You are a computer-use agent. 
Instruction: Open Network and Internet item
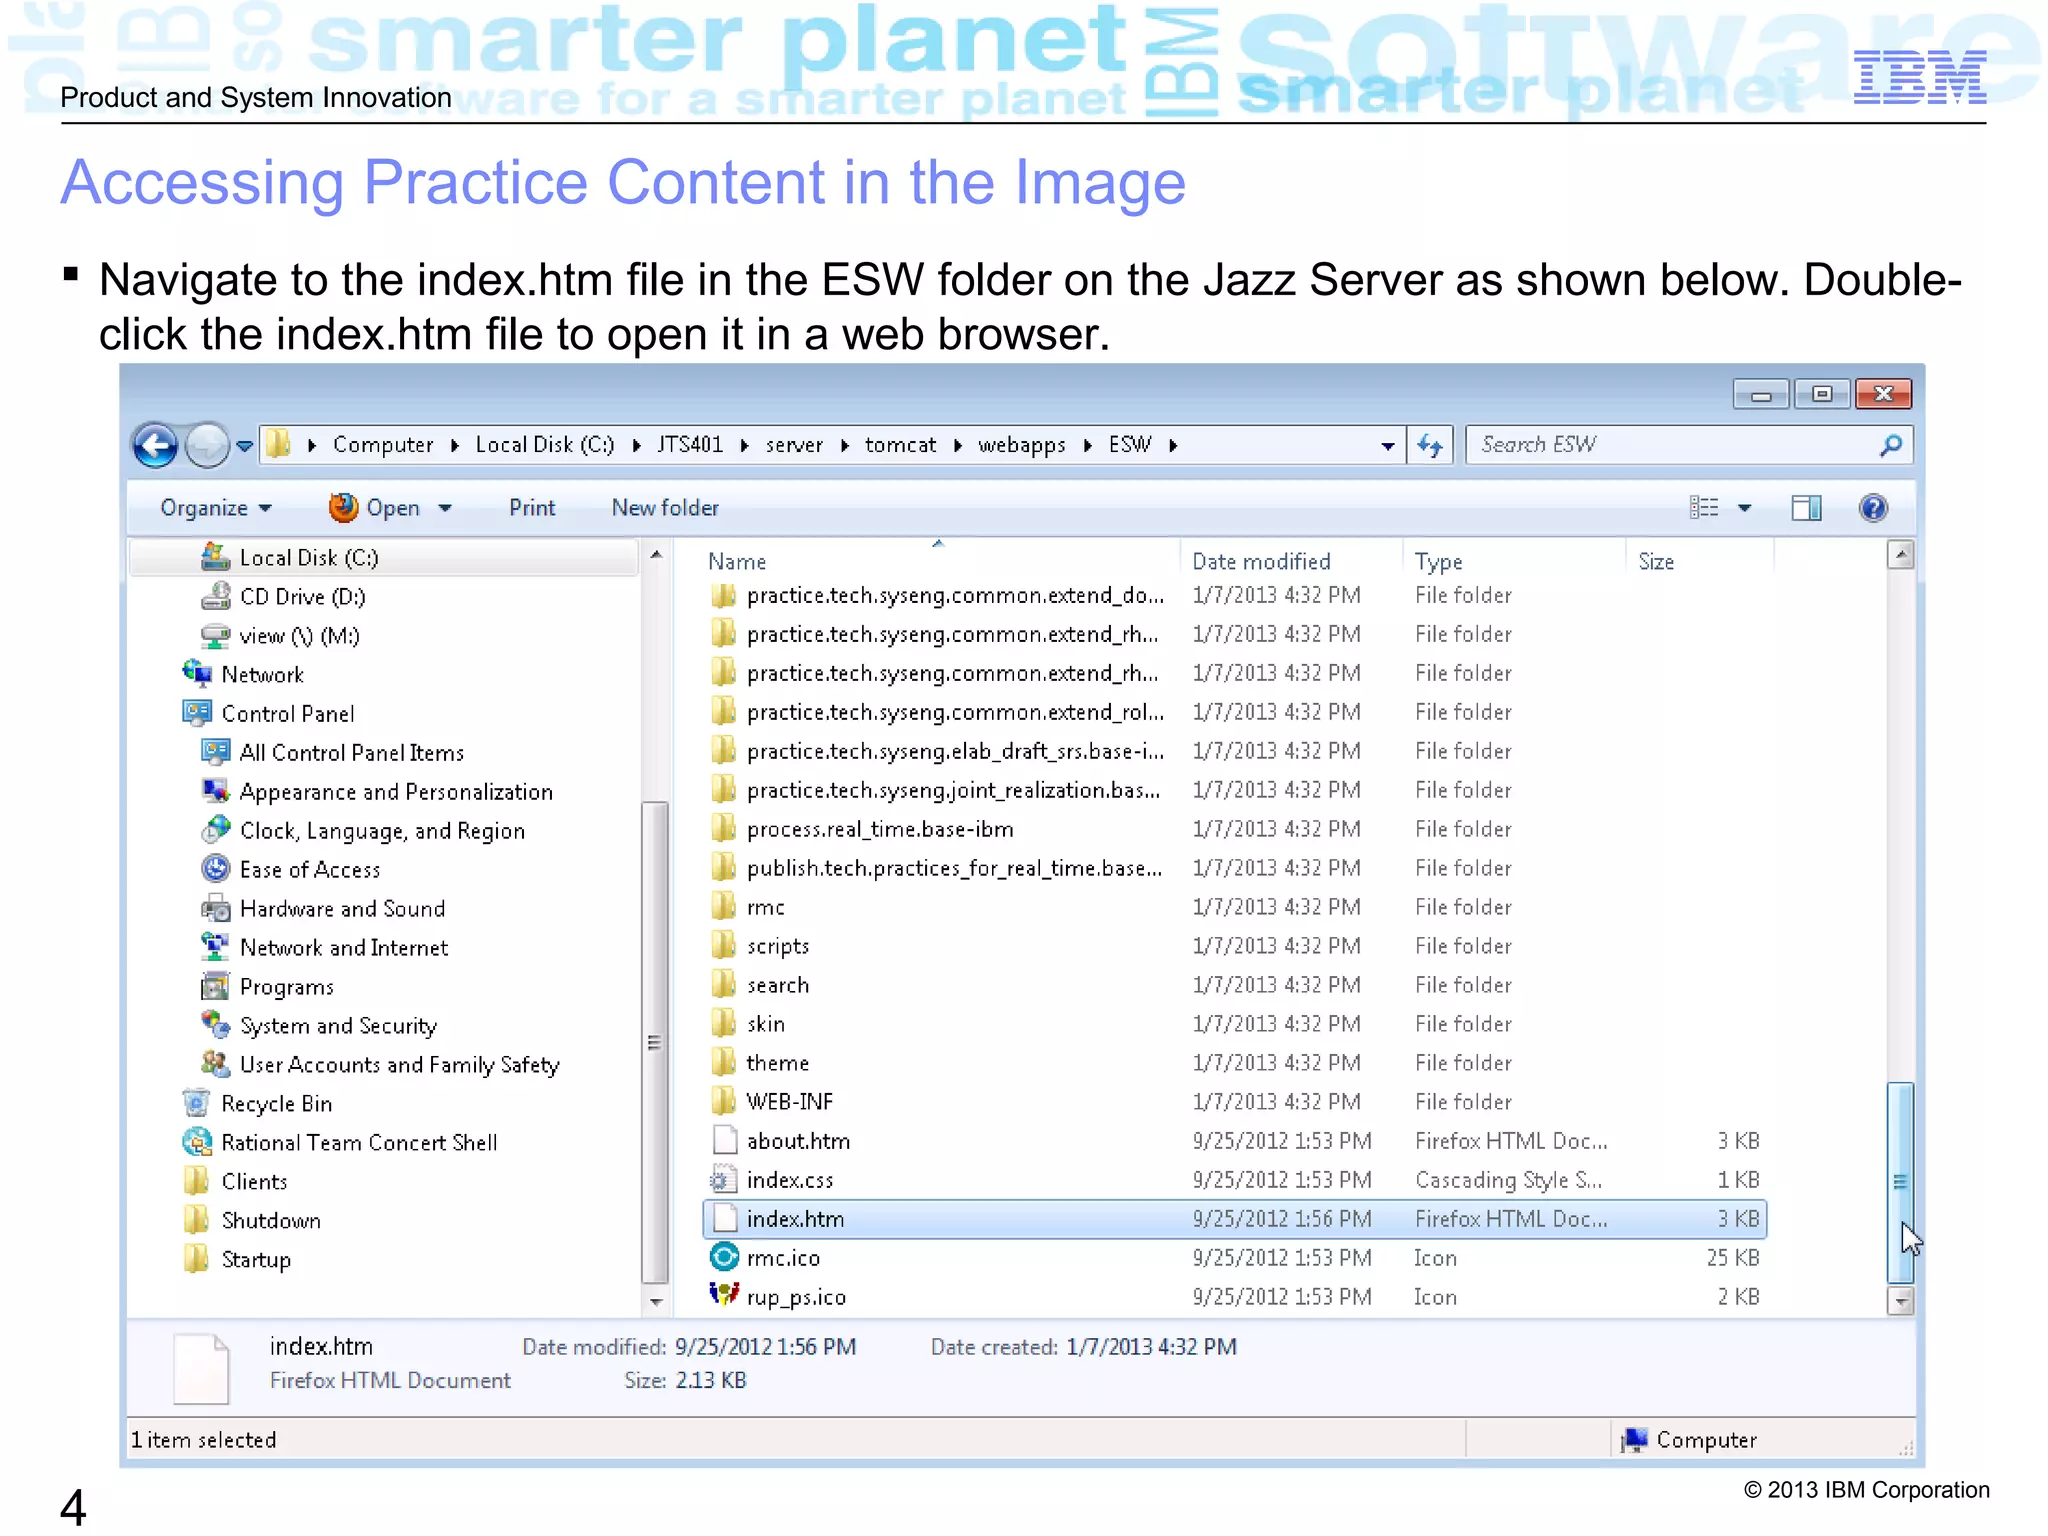point(344,948)
